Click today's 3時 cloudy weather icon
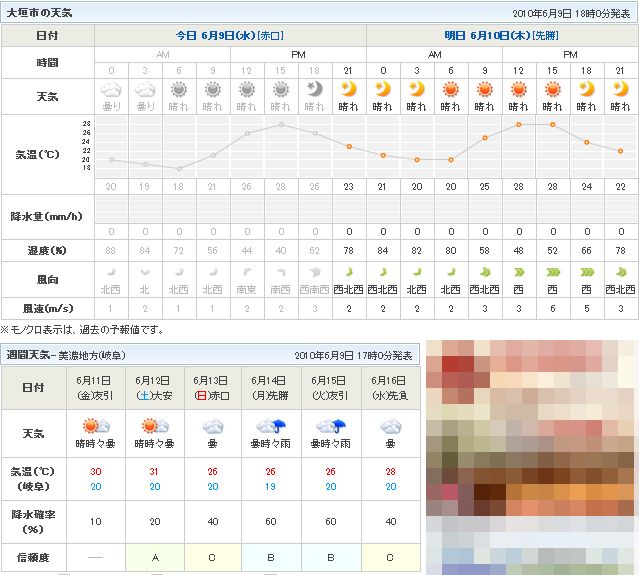This screenshot has height=575, width=639. (x=145, y=89)
